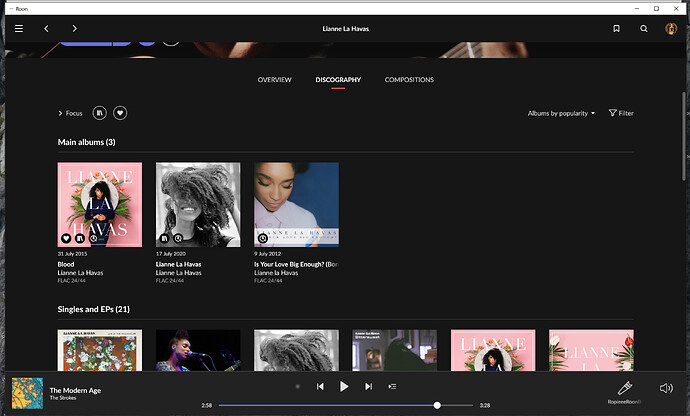Open first single with floral cover
The height and width of the screenshot is (416, 690).
click(x=100, y=350)
